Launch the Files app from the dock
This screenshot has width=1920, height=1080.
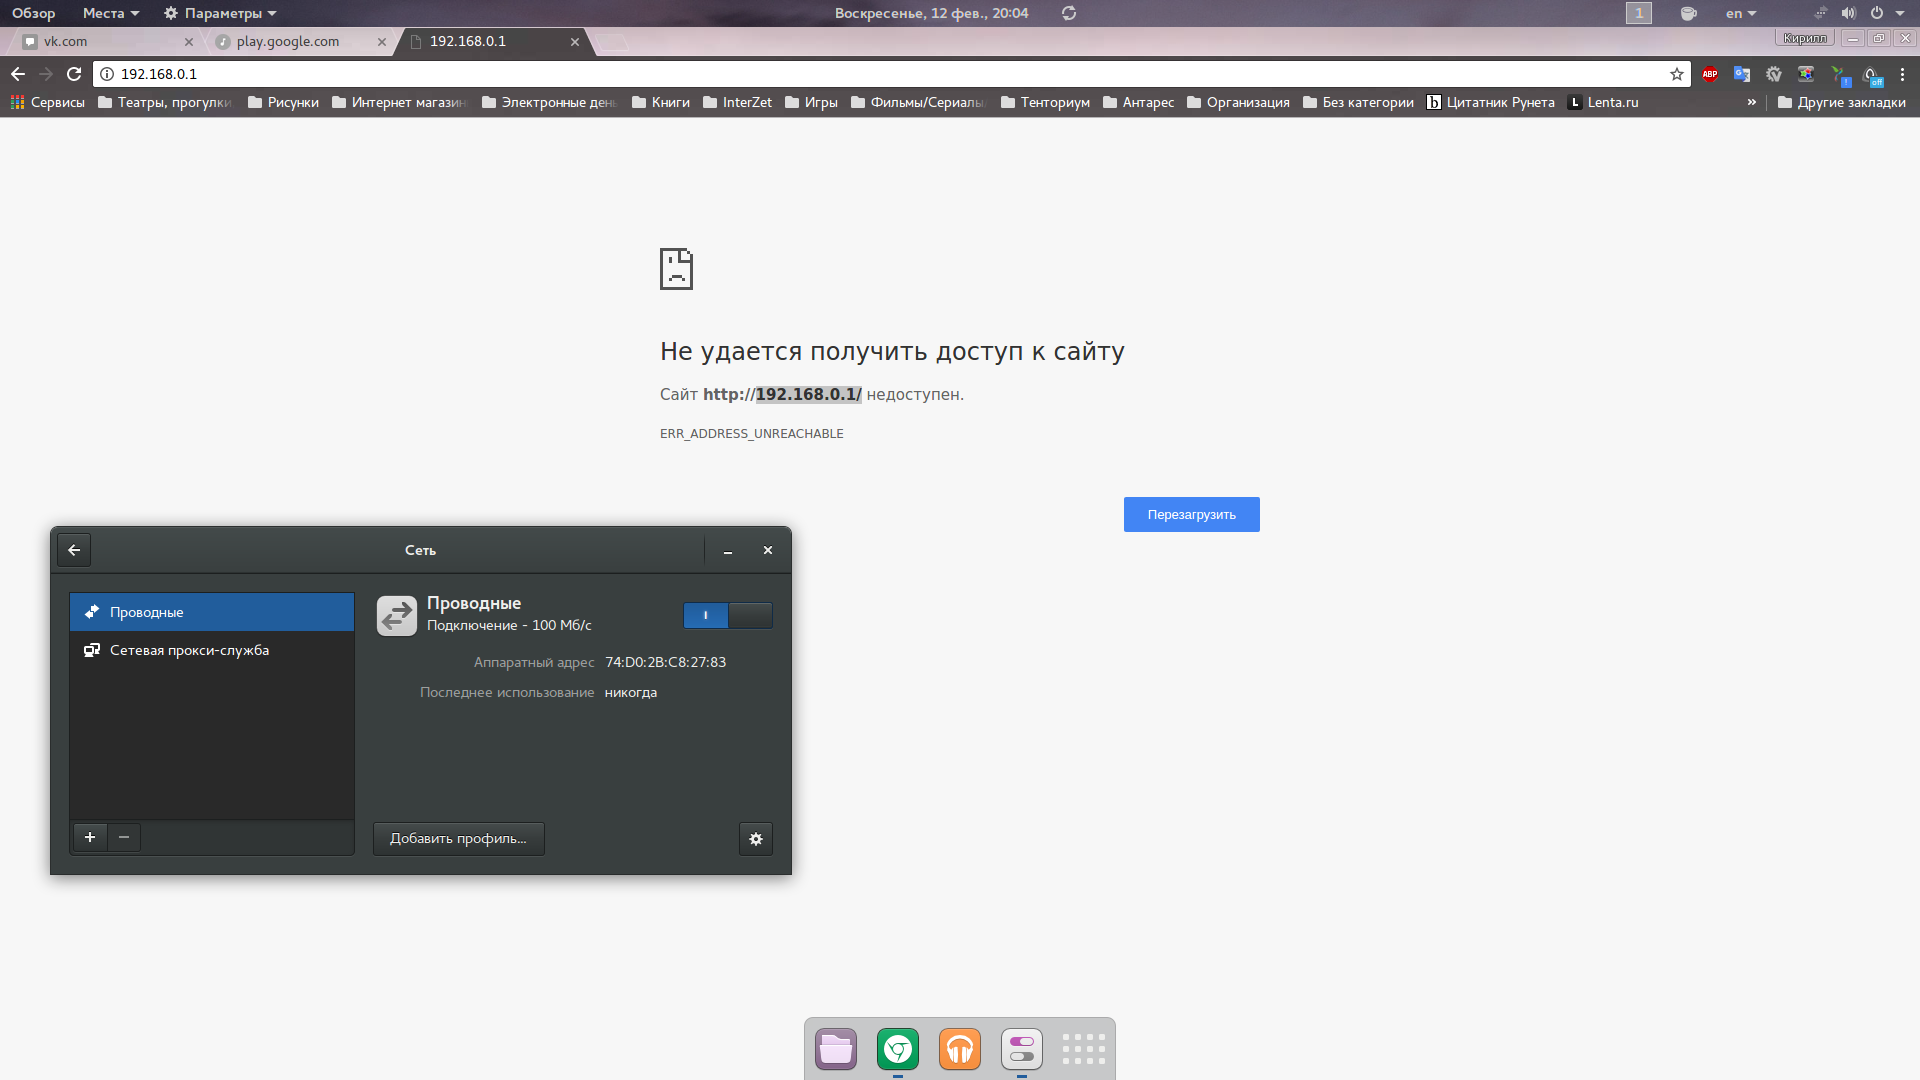(836, 1049)
